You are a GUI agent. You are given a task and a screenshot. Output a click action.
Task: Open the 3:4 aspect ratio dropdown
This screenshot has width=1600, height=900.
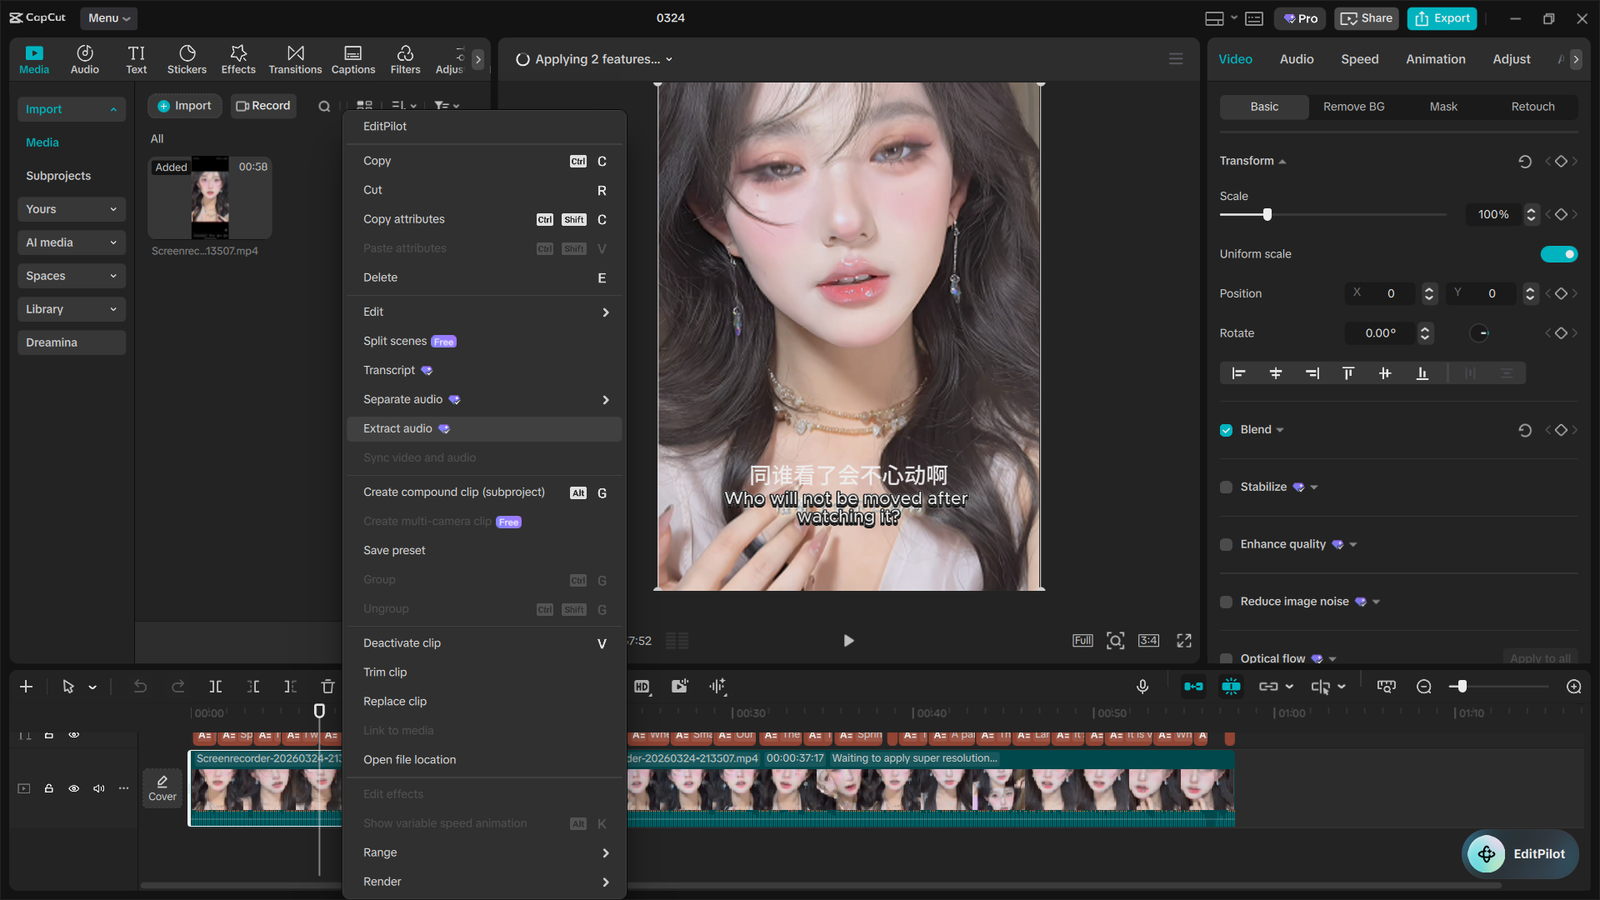[x=1148, y=640]
